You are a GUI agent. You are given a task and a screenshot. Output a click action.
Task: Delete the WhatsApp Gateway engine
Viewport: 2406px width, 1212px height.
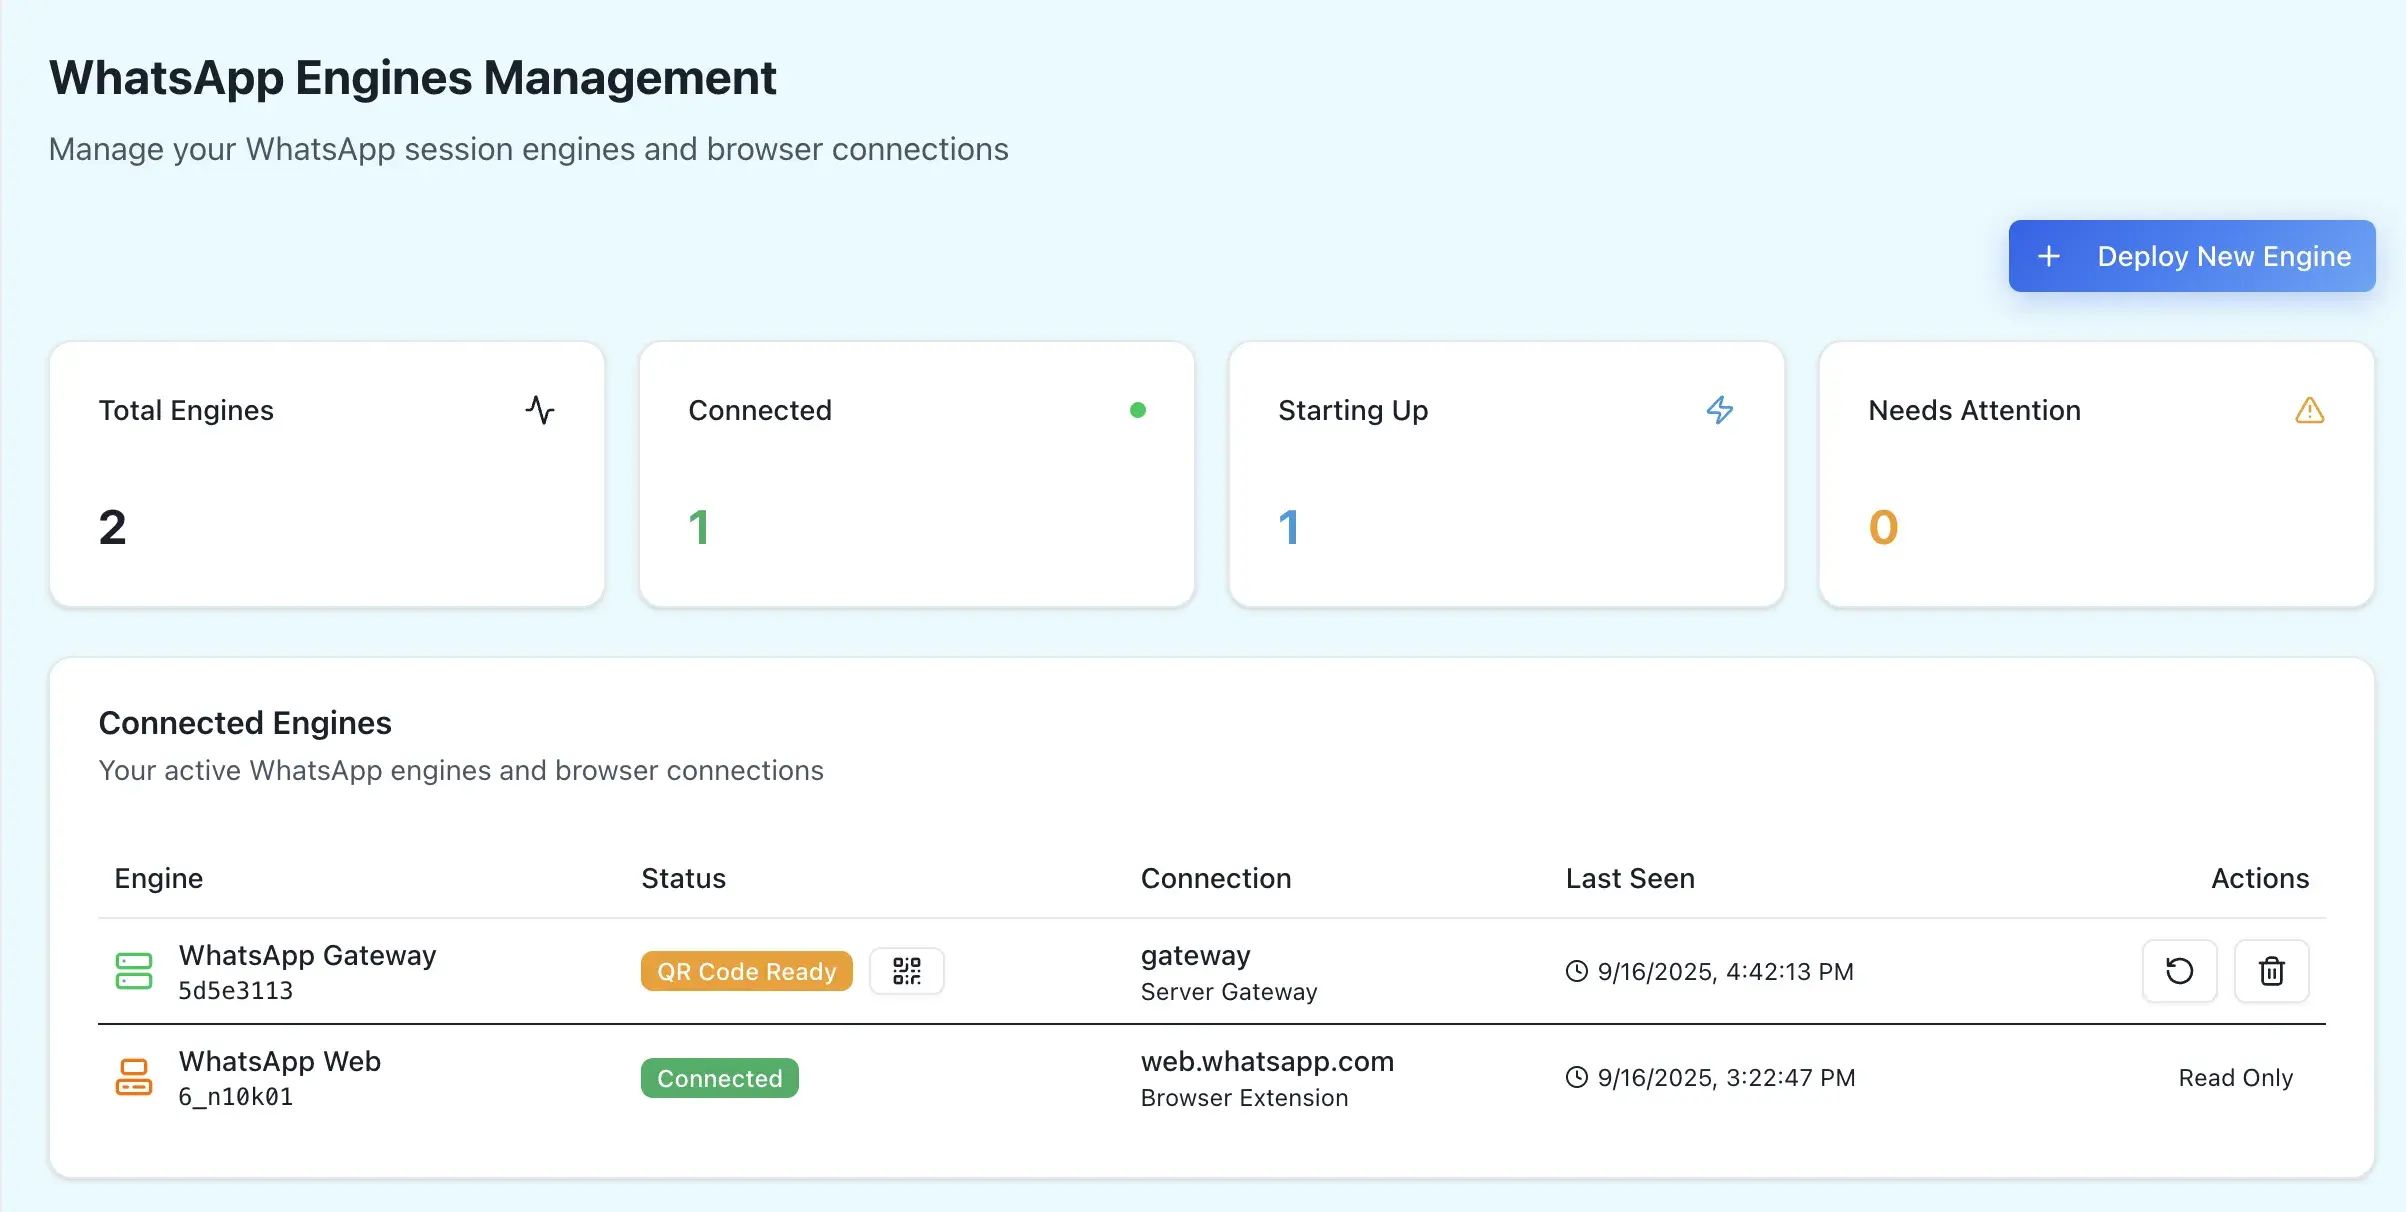2271,971
